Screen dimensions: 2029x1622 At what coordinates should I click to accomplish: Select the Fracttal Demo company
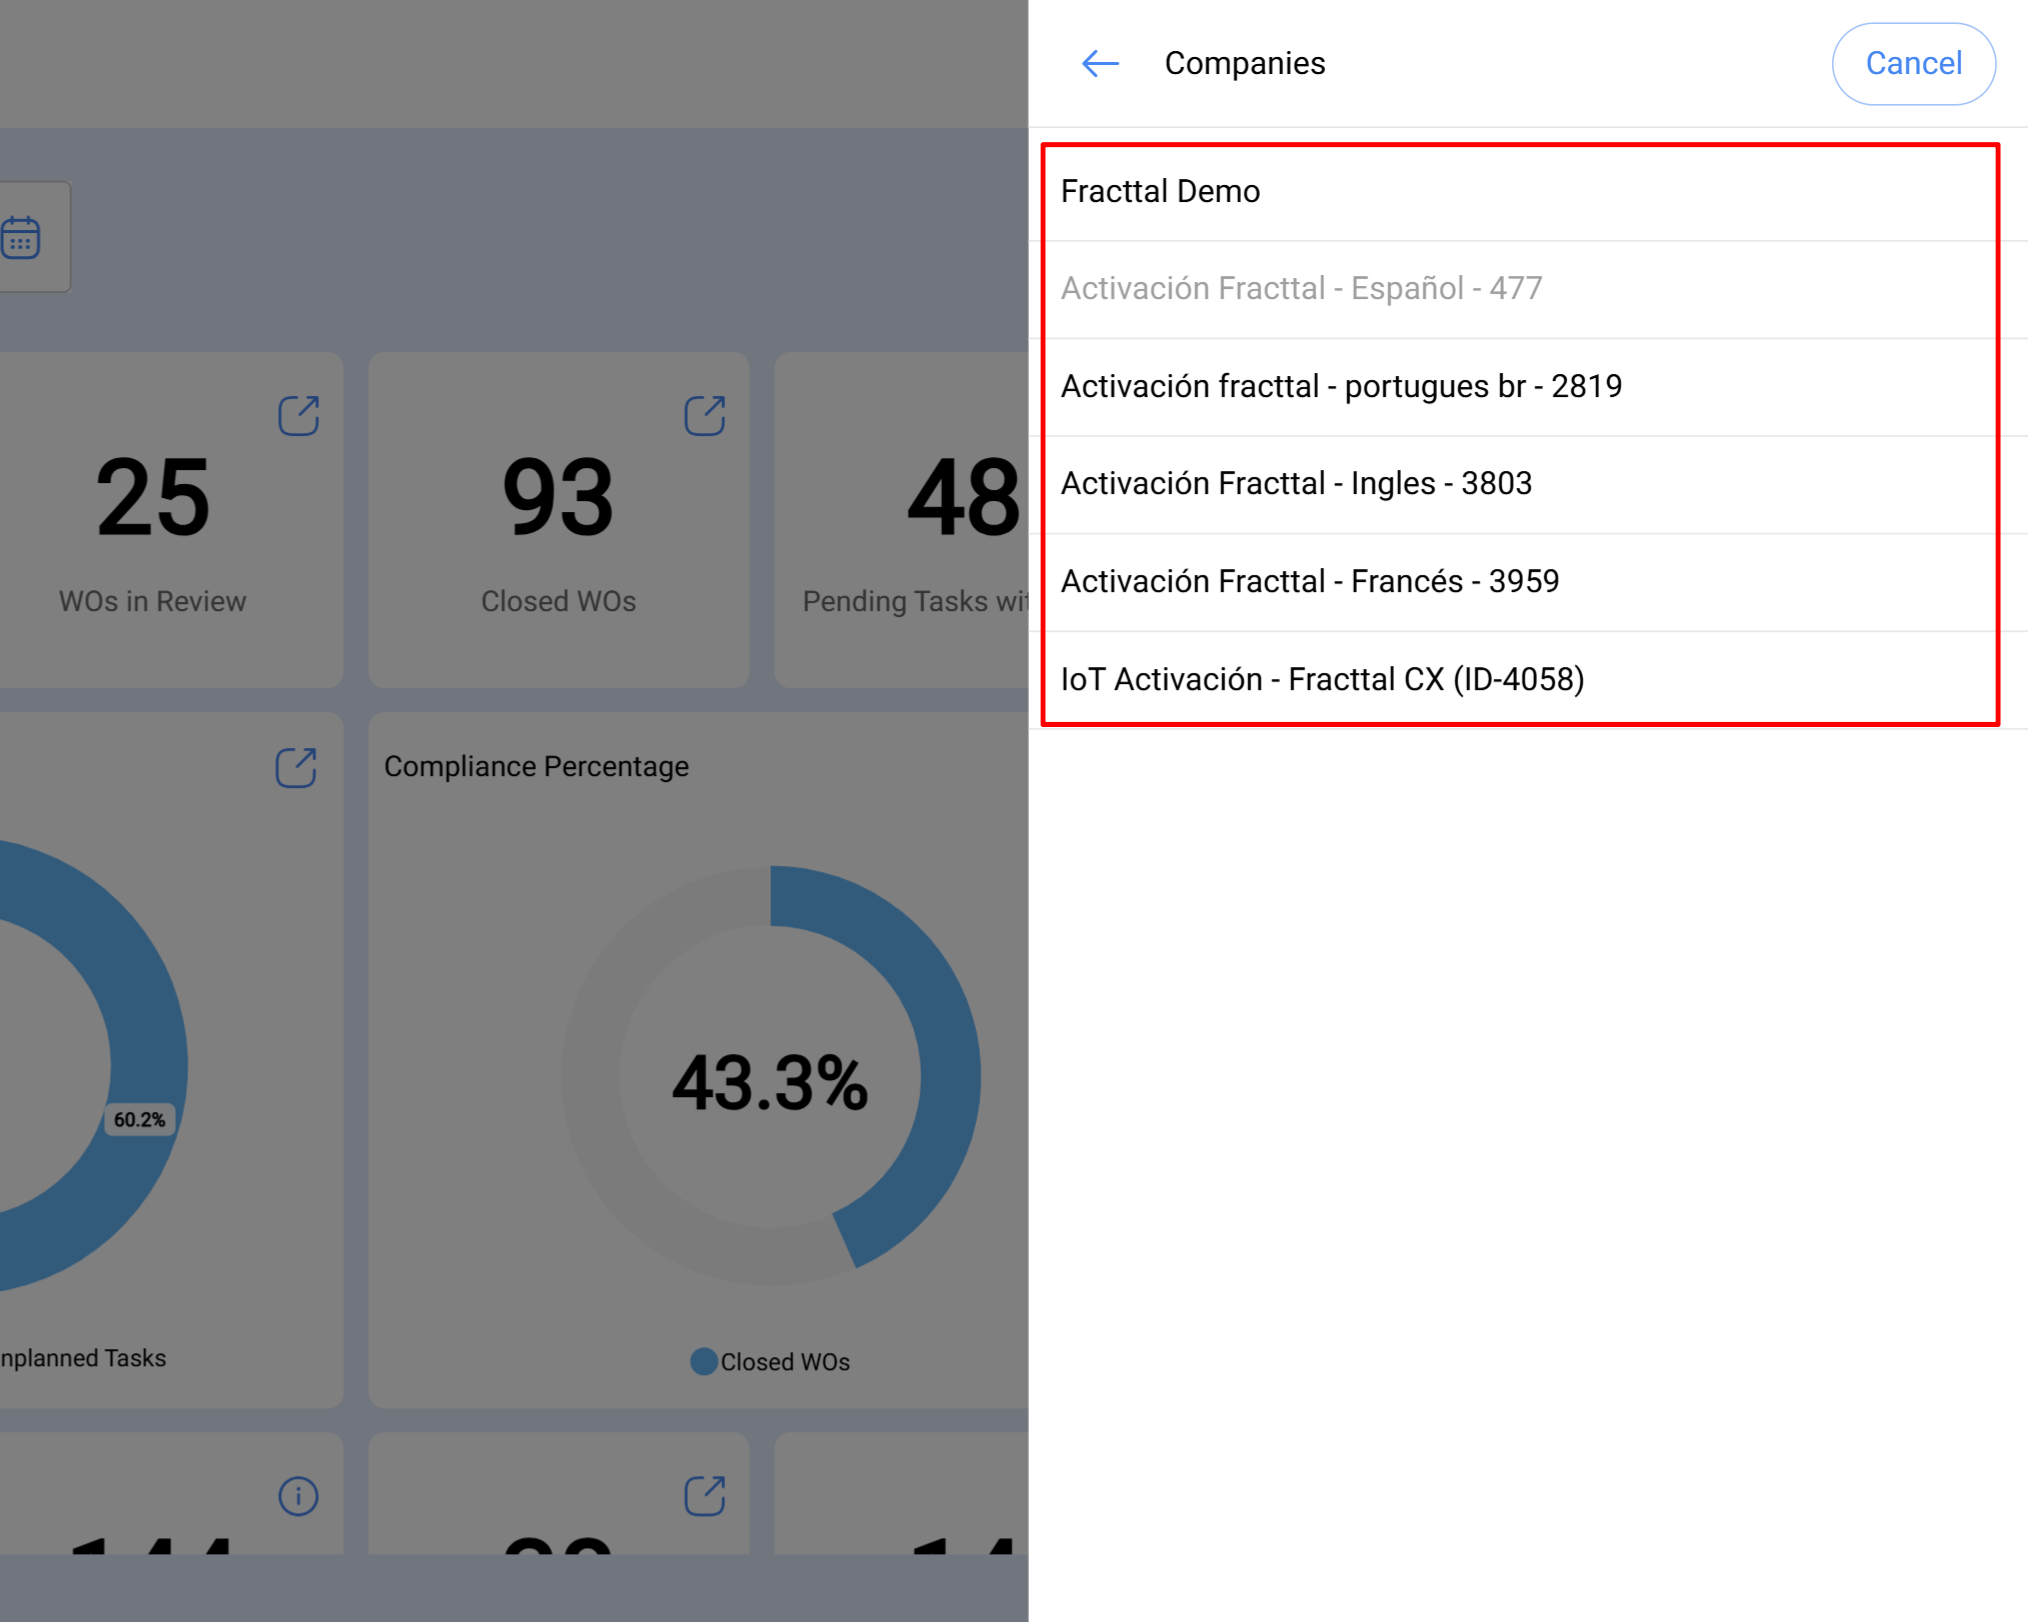coord(1160,192)
